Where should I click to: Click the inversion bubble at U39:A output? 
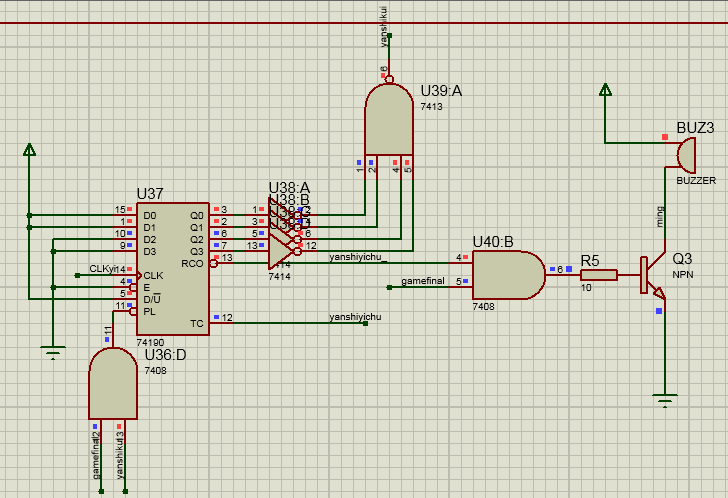point(389,79)
